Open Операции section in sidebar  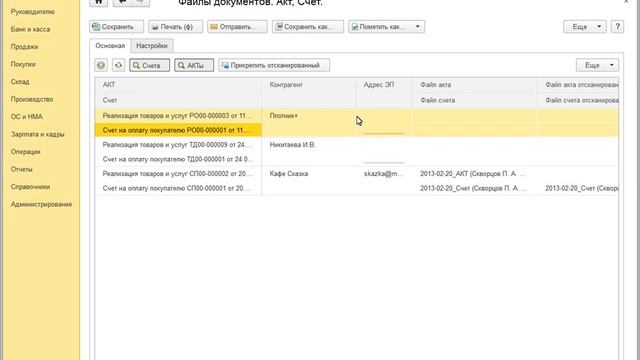(26, 152)
